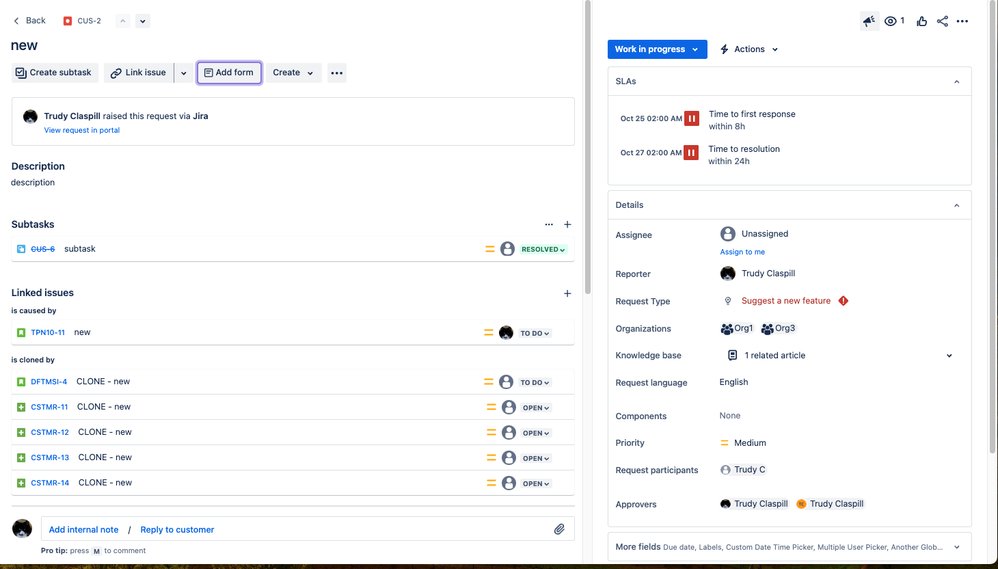Add a linked issue with plus icon
The height and width of the screenshot is (569, 998).
tap(567, 293)
